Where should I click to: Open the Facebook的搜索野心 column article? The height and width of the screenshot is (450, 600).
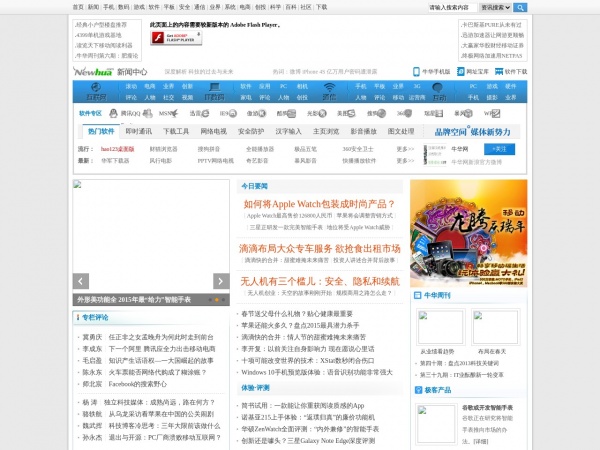point(138,384)
